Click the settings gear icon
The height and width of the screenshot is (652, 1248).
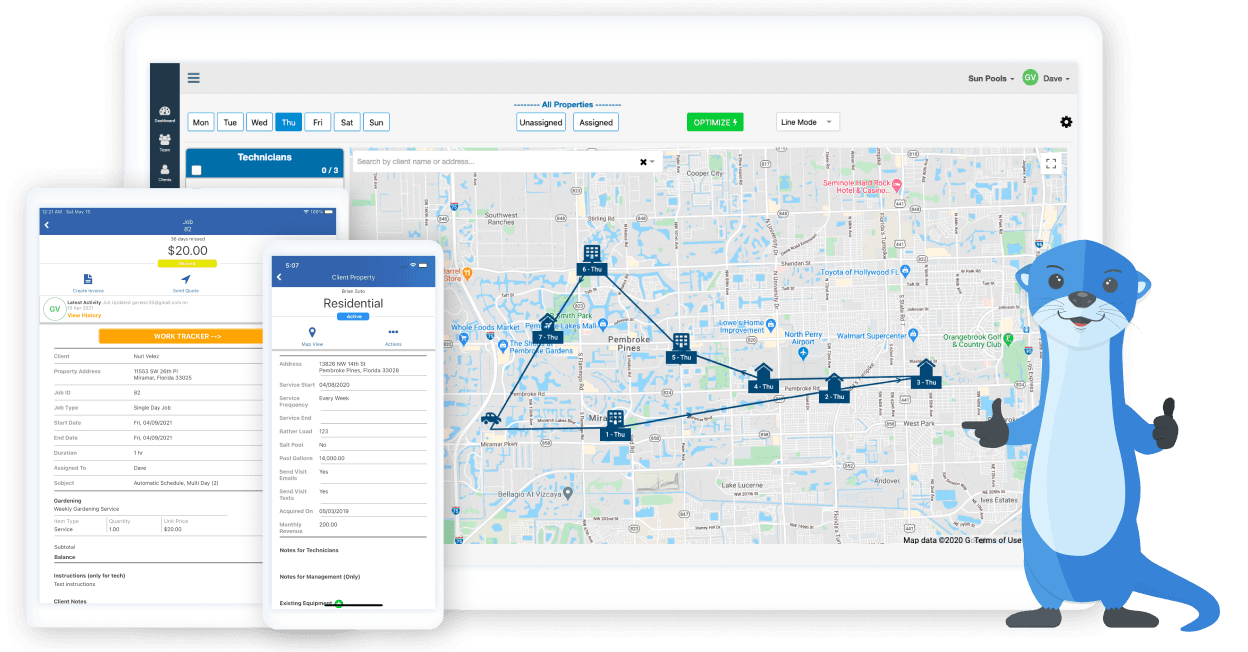[1066, 122]
